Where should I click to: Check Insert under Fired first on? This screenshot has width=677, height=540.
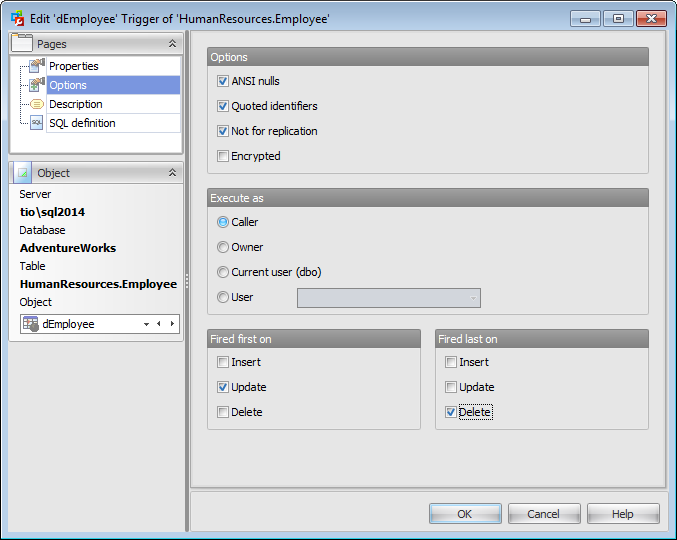coord(223,362)
